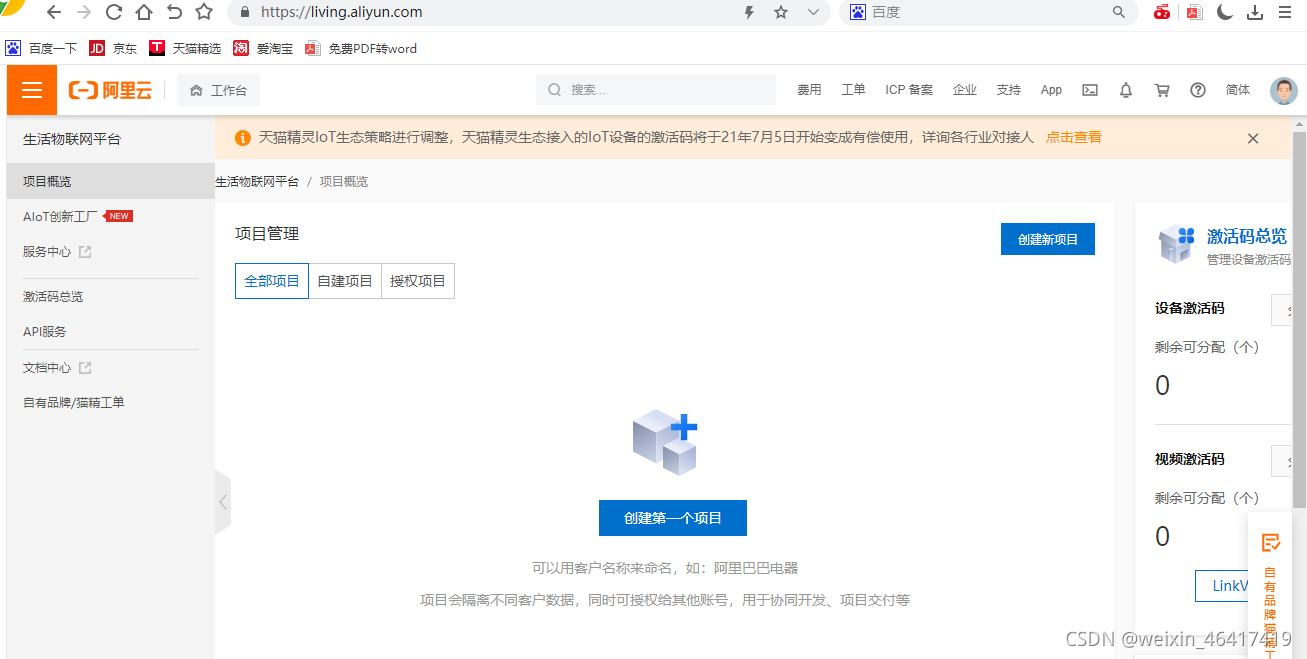The image size is (1307, 659).
Task: Click the cube-plus create project illustration
Action: click(x=665, y=442)
